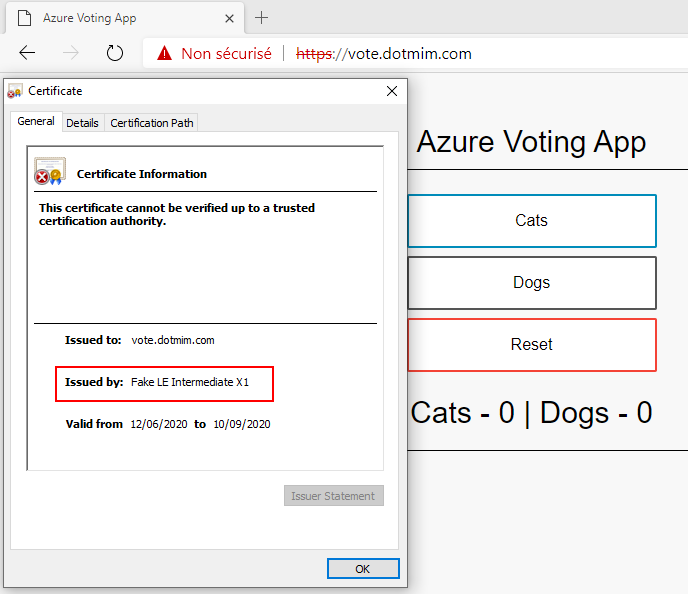The height and width of the screenshot is (594, 688).
Task: Click the browser forward arrow
Action: pyautogui.click(x=71, y=53)
